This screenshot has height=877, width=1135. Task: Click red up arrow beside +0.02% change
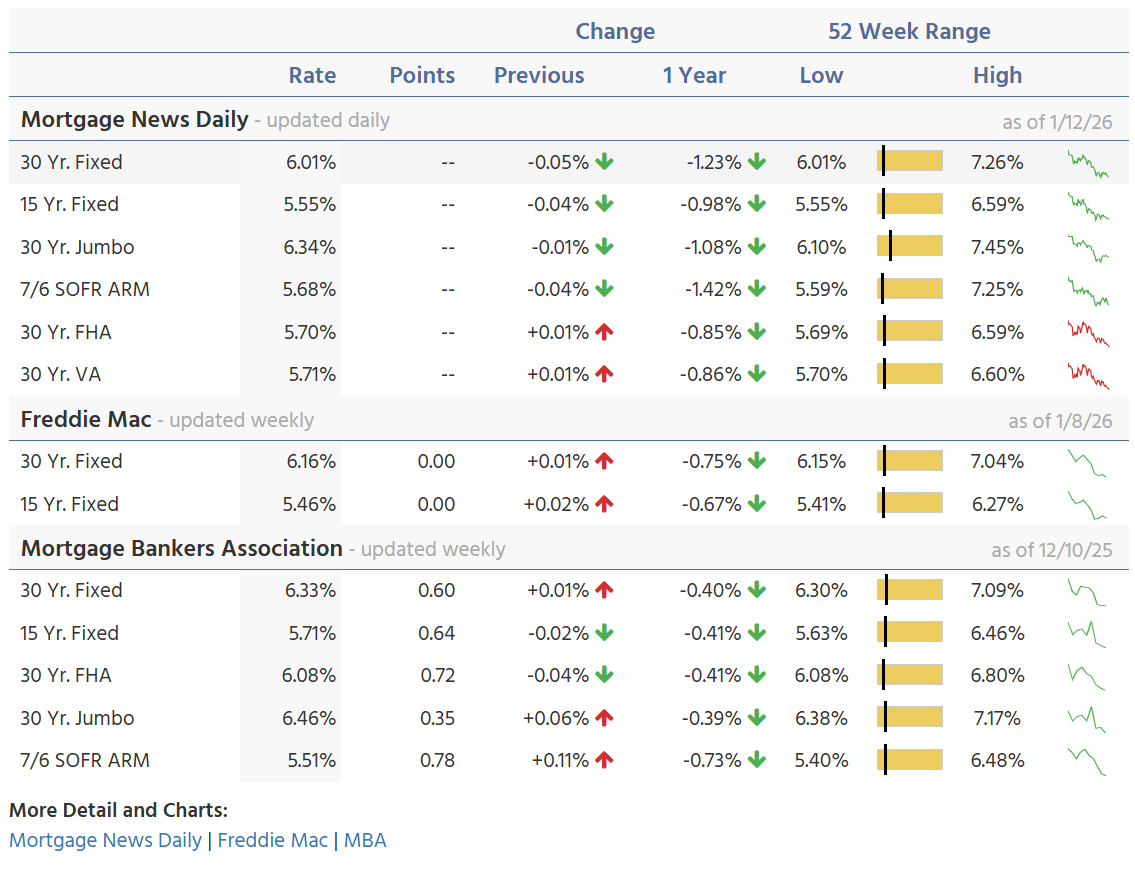[x=604, y=504]
